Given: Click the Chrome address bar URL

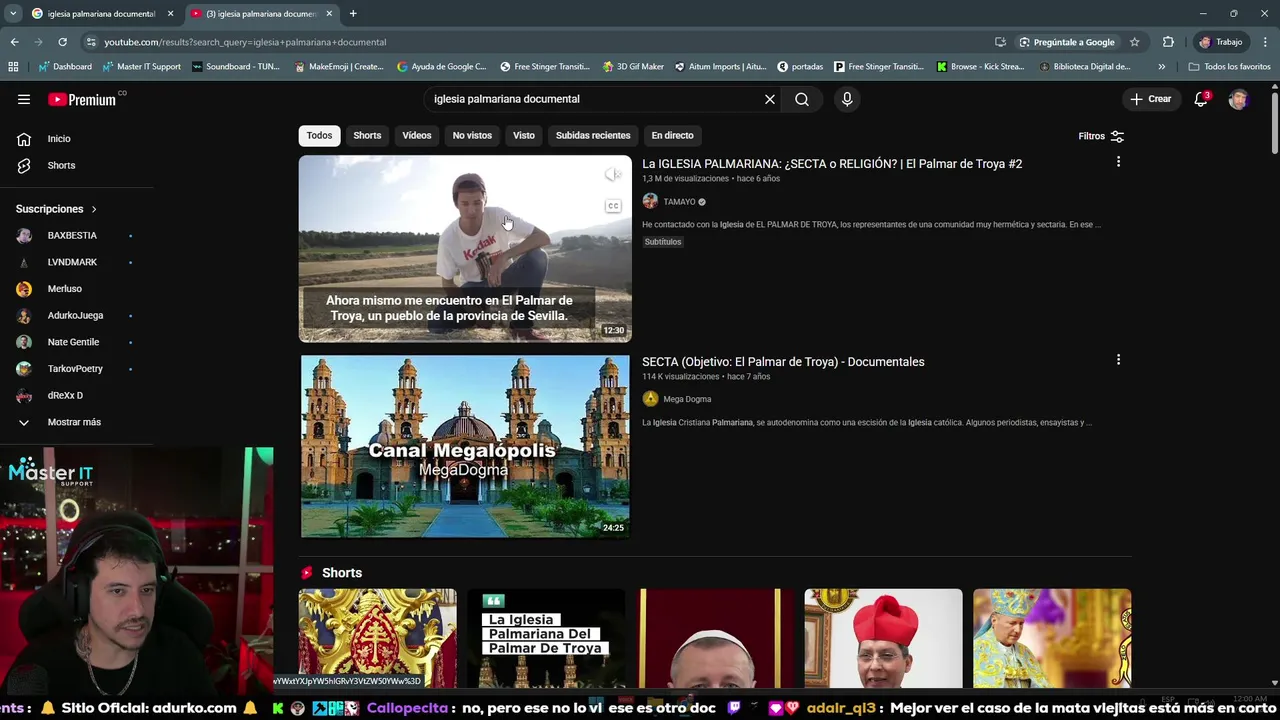Looking at the screenshot, I should [245, 42].
